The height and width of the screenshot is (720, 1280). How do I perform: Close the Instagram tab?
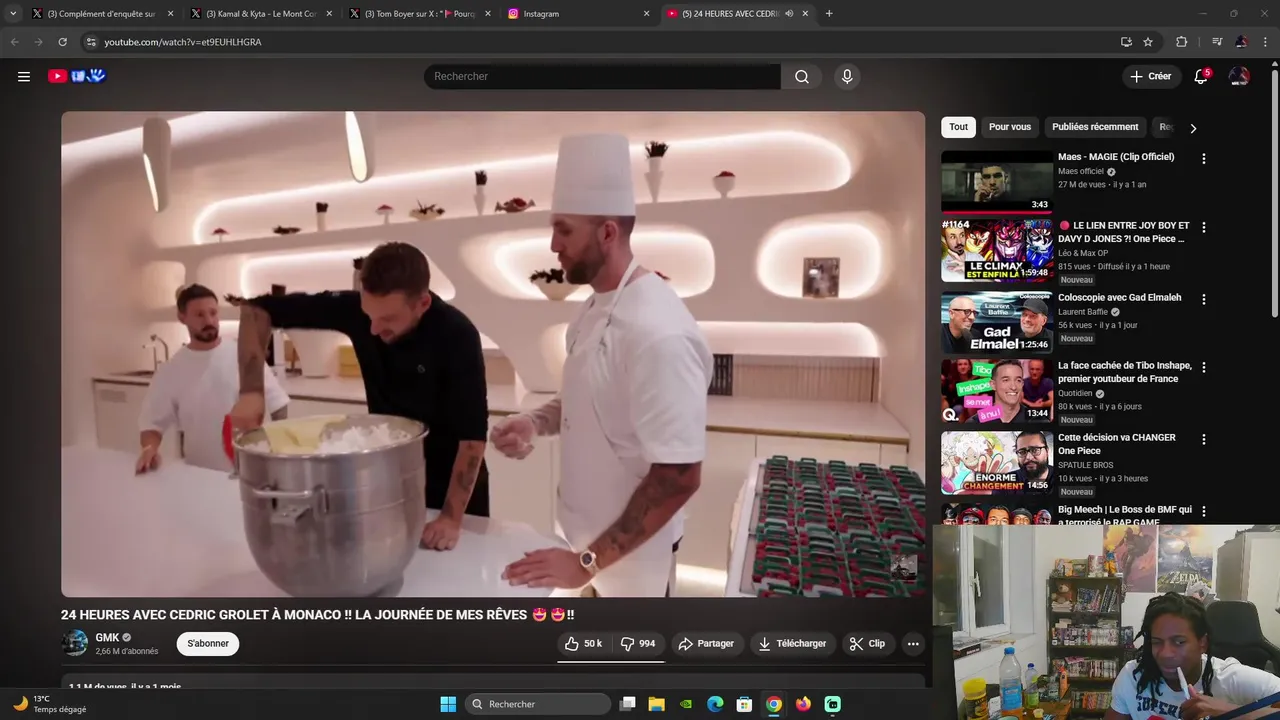pos(646,14)
